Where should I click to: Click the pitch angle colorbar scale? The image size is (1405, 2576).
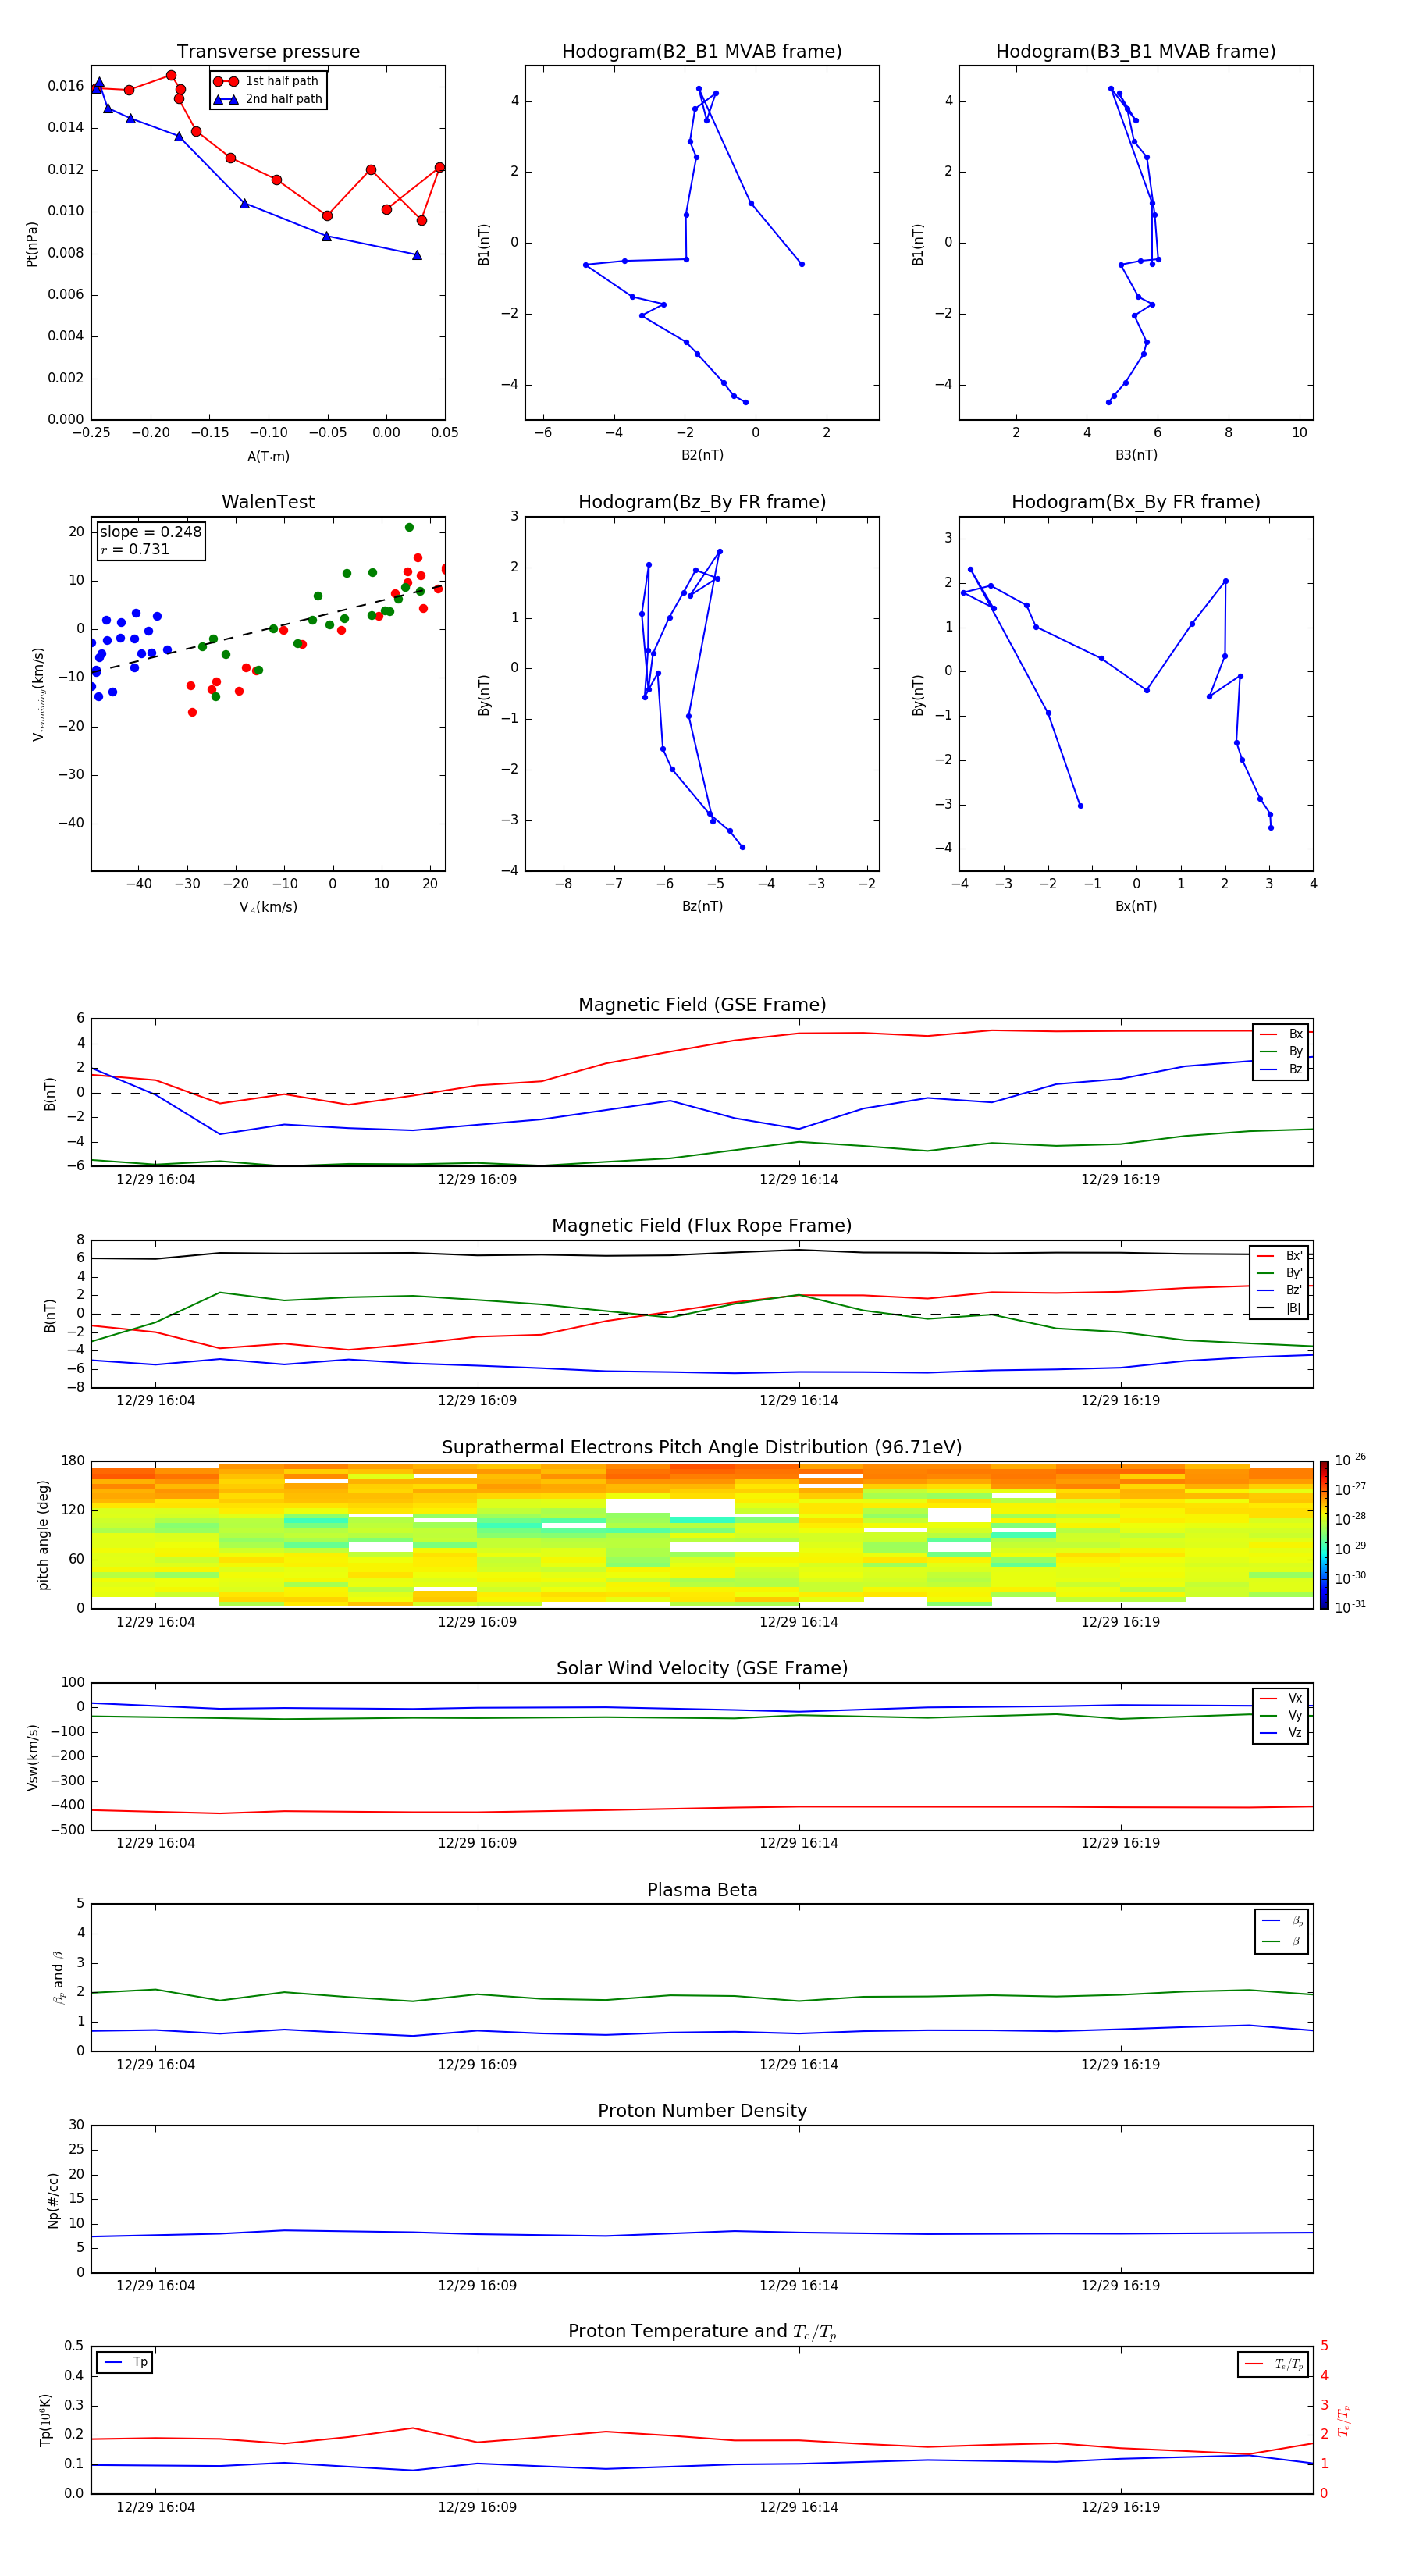tap(1323, 1534)
